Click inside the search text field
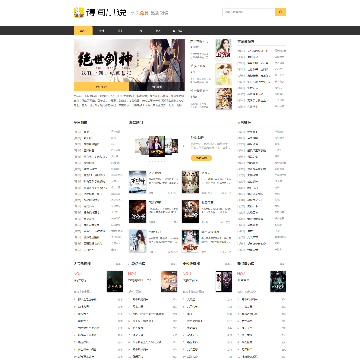This screenshot has height=360, width=360. click(x=249, y=12)
